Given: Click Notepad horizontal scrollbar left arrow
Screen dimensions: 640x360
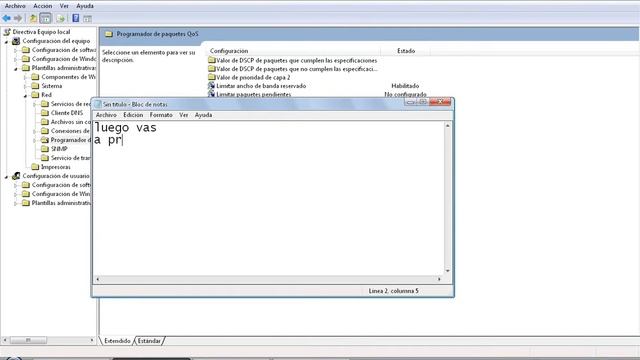Looking at the screenshot, I should 97,279.
